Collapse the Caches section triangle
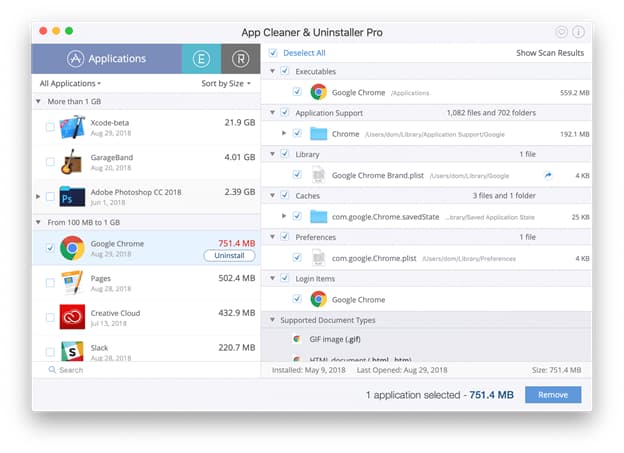 [273, 195]
